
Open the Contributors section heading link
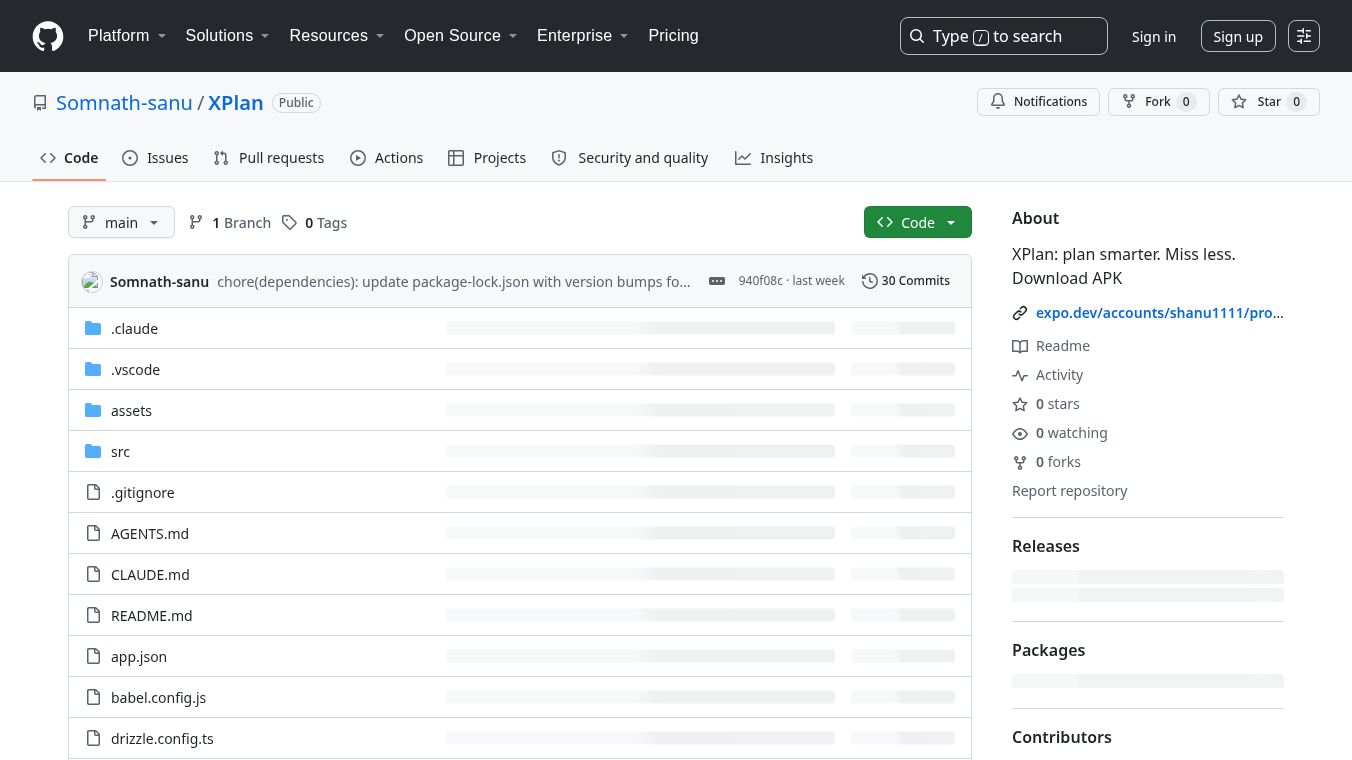tap(1062, 737)
